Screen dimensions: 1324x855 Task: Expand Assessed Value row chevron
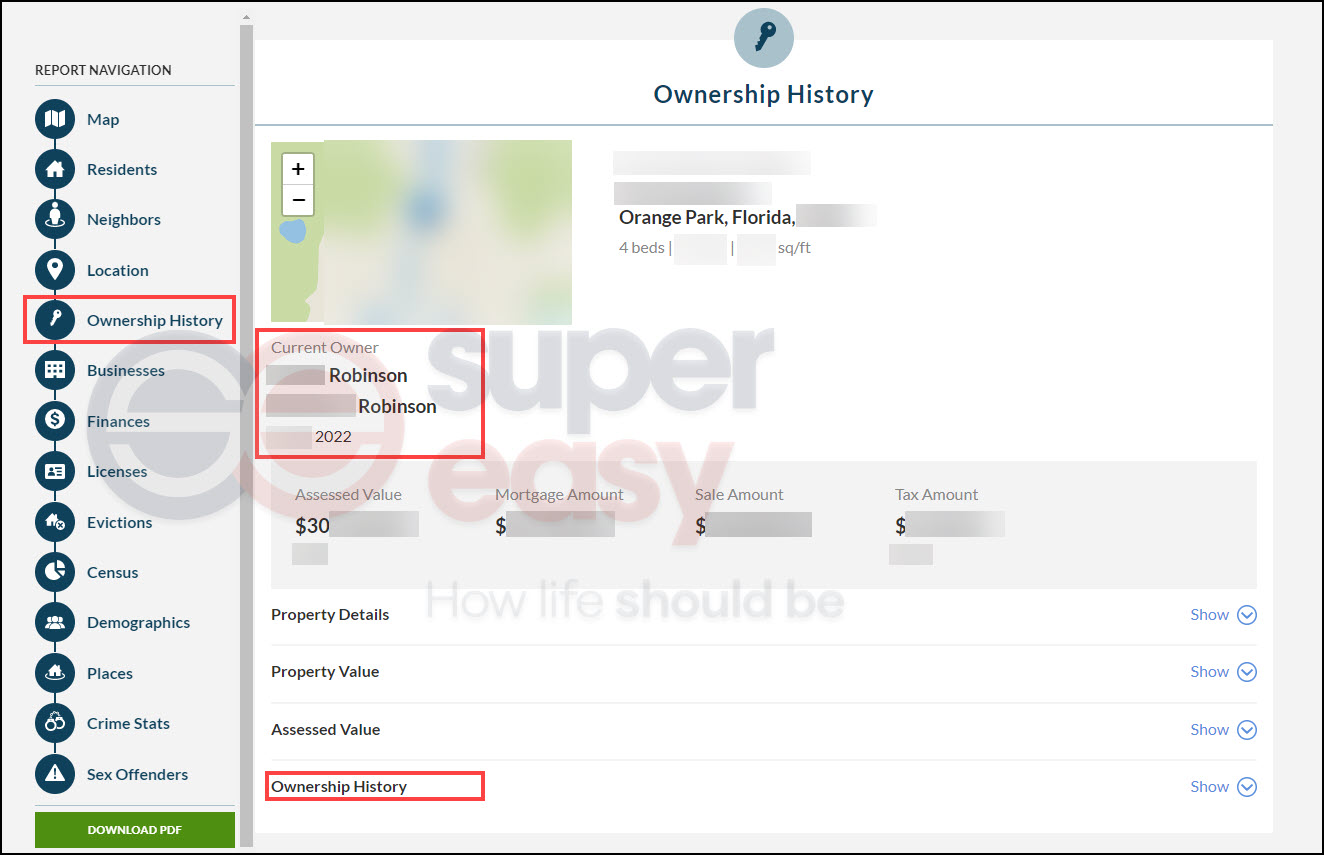pyautogui.click(x=1247, y=730)
